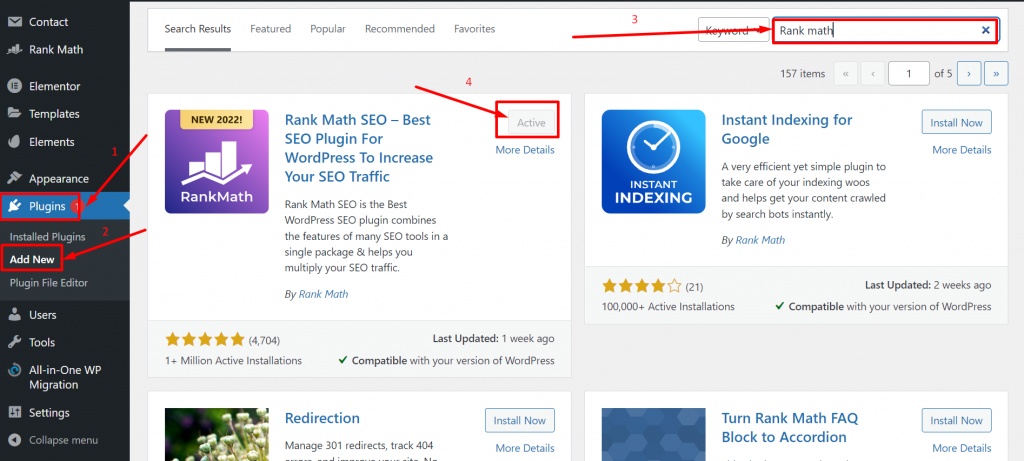
Task: Select Add New in Plugins submenu
Action: tap(32, 259)
